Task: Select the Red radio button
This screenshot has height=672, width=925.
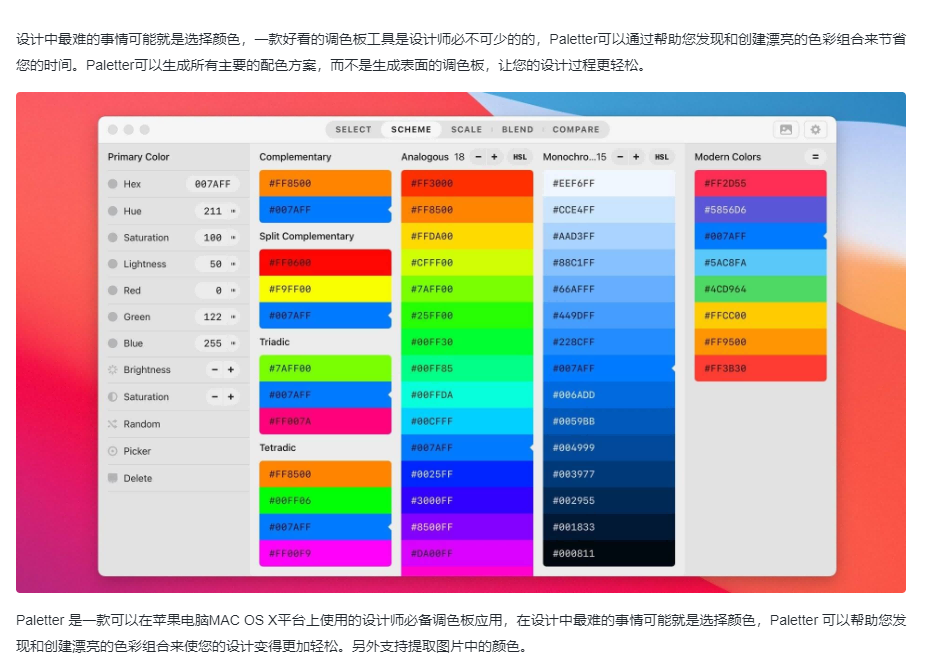Action: coord(113,291)
